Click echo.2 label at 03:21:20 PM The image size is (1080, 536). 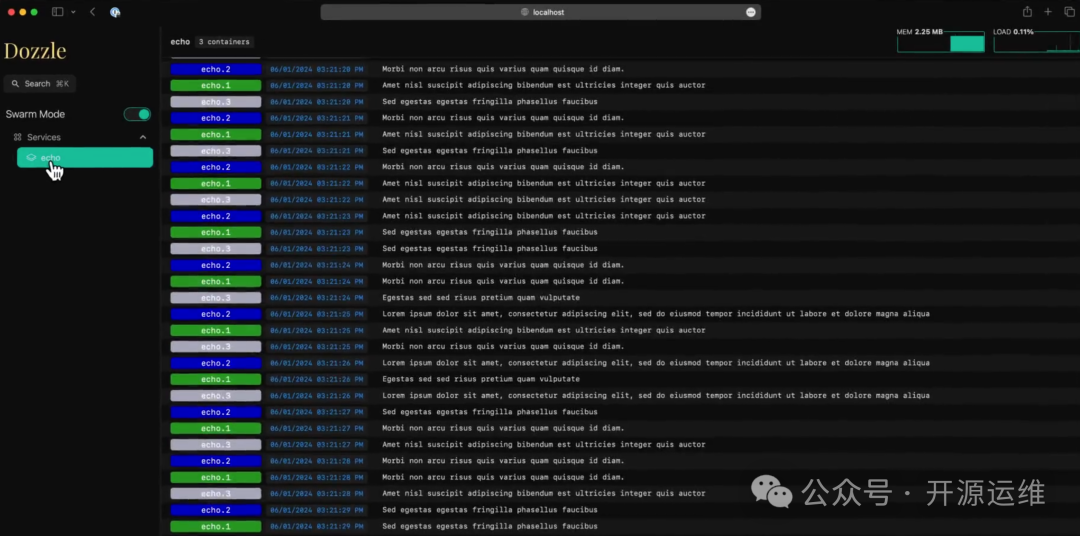pos(216,69)
